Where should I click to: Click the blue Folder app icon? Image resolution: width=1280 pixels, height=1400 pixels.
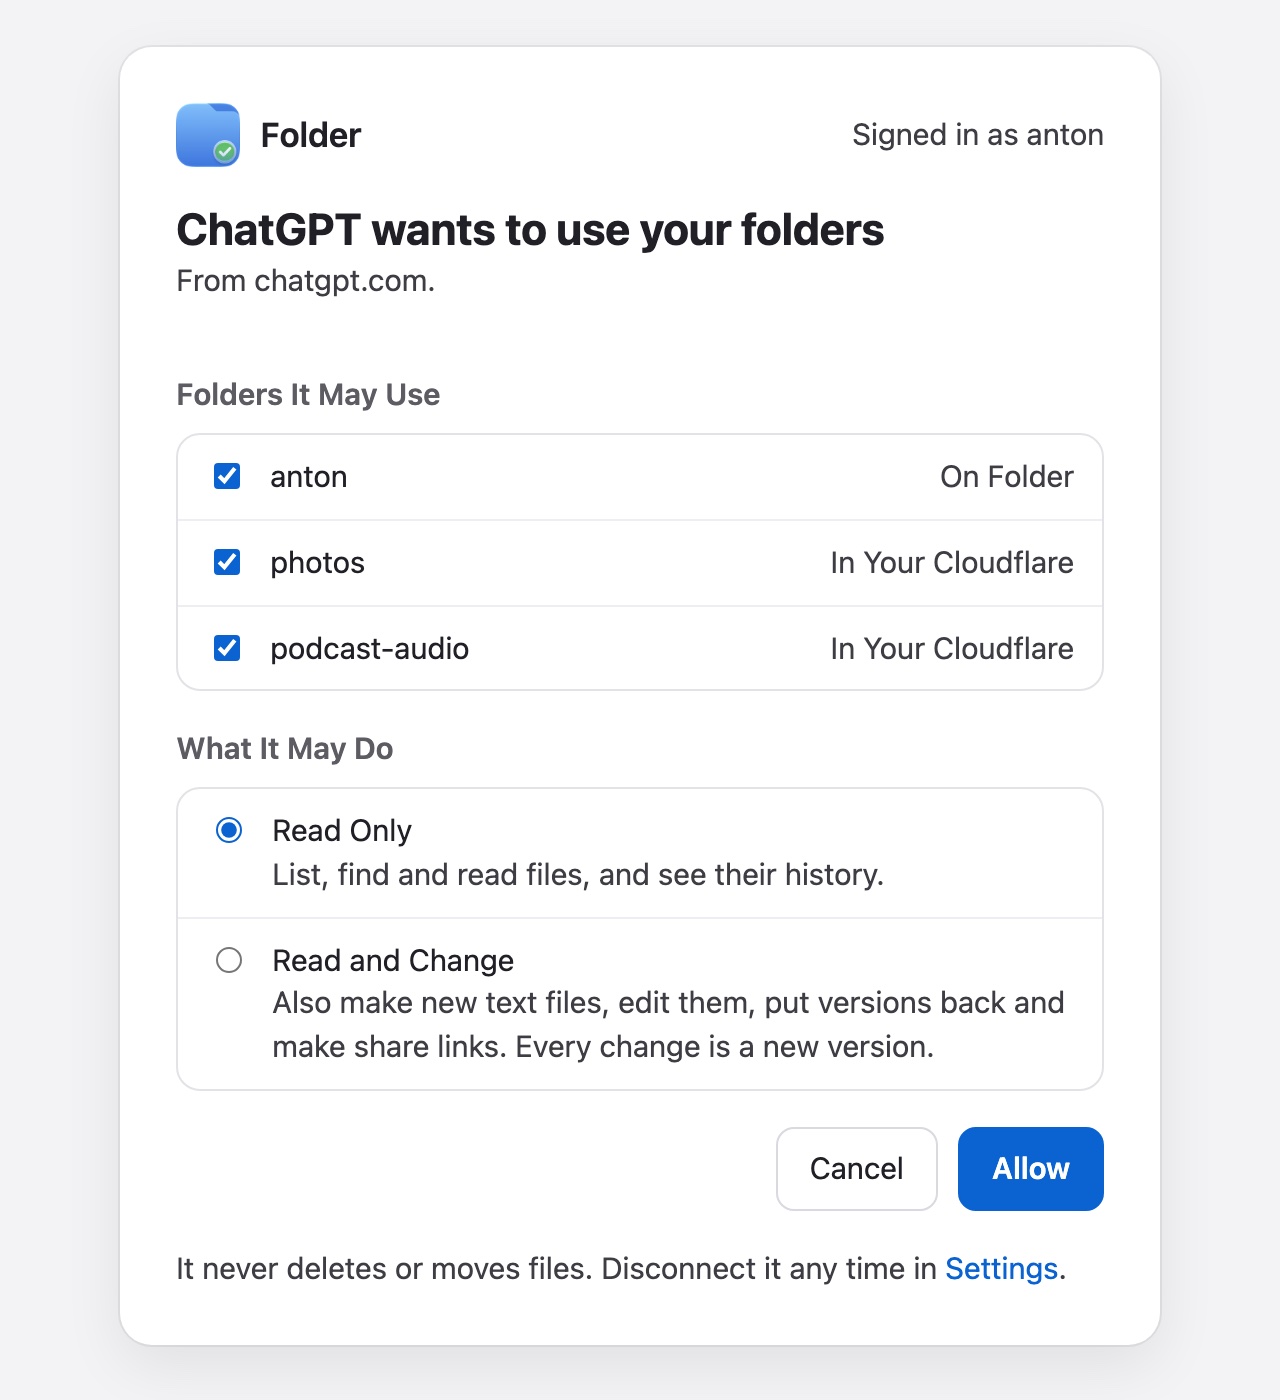coord(208,135)
